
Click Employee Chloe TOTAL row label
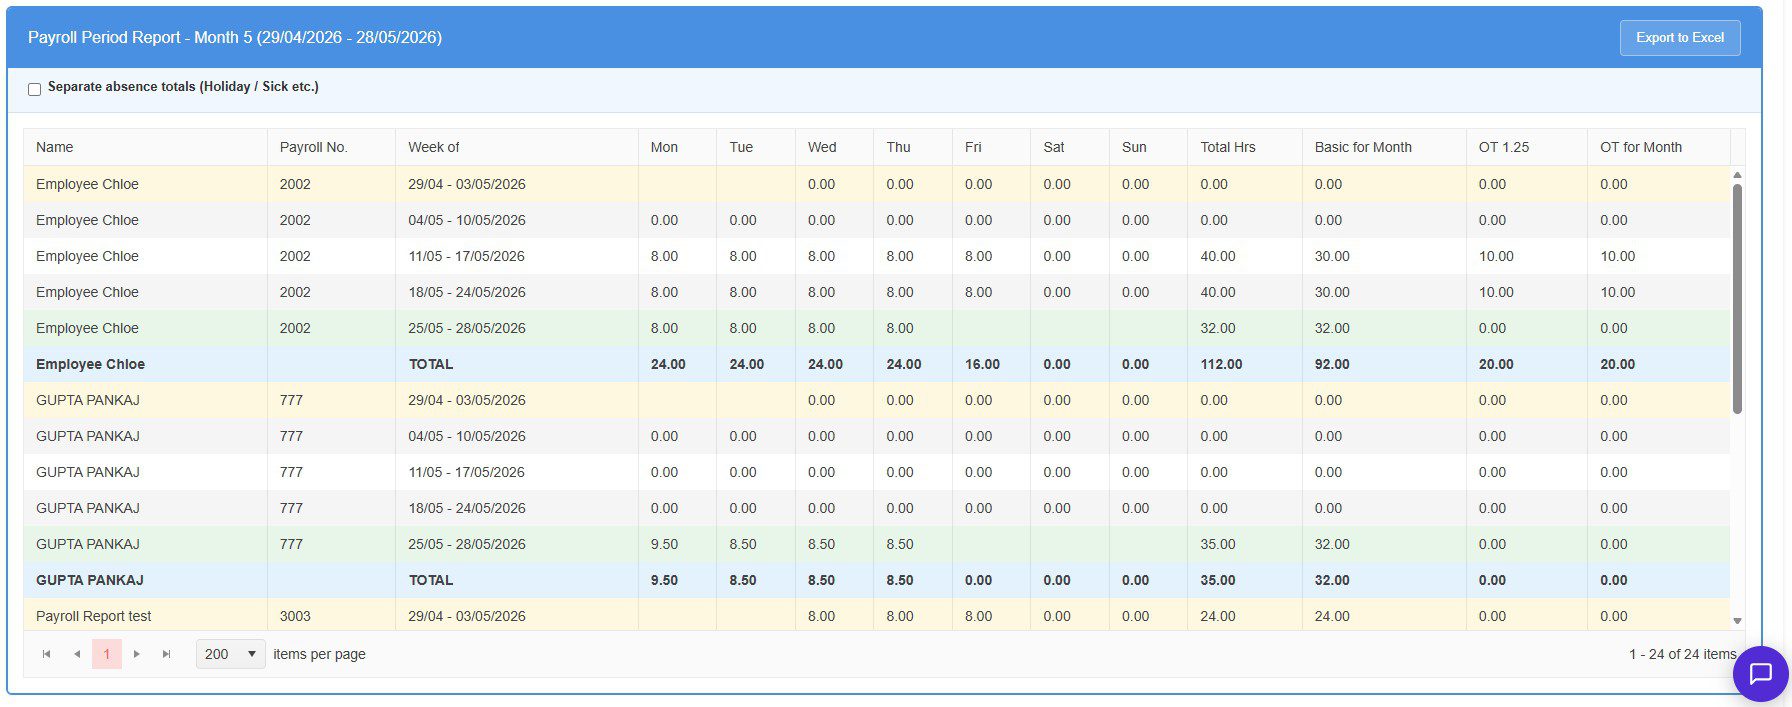pos(431,364)
